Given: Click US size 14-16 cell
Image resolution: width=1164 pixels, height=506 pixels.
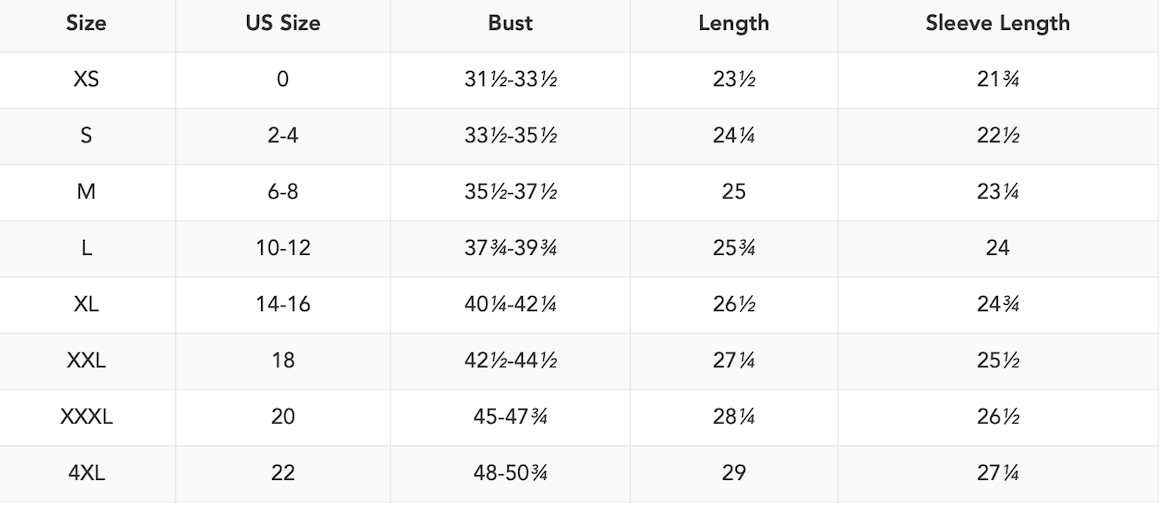Looking at the screenshot, I should [283, 305].
